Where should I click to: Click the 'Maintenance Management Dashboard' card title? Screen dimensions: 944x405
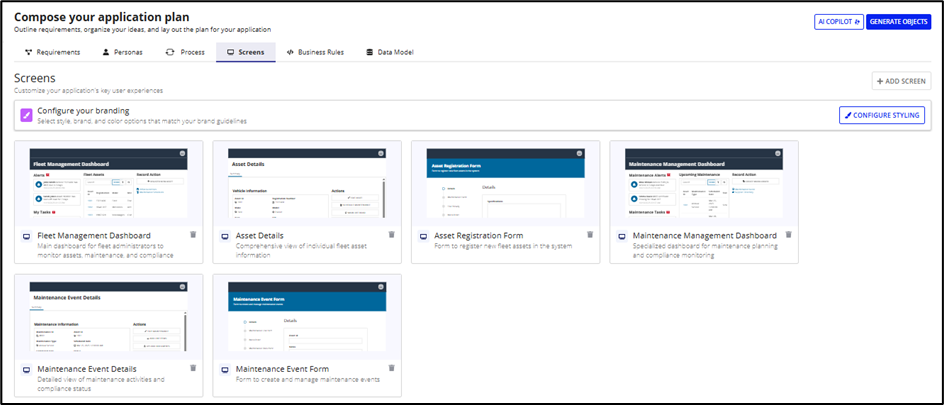point(705,235)
